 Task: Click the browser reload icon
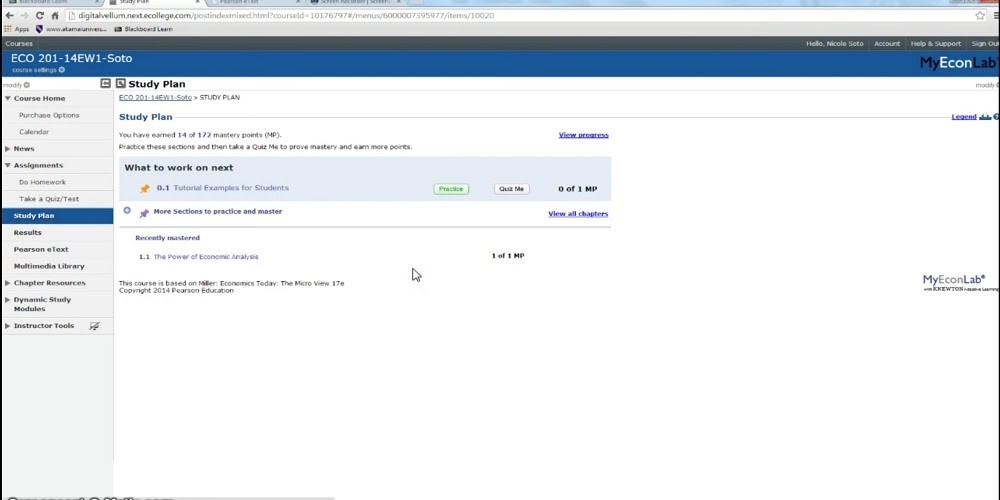tap(39, 16)
